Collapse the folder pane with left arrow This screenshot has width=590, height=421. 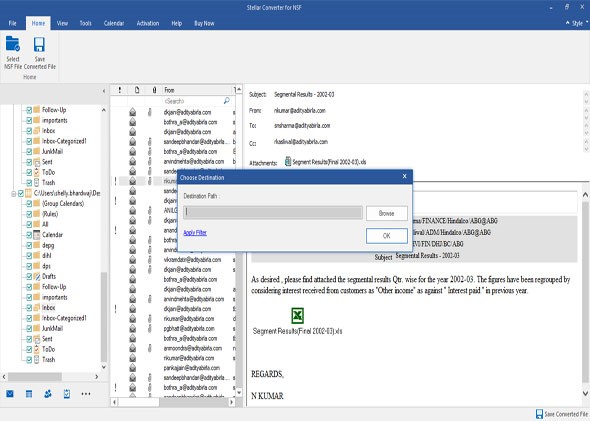(x=104, y=91)
